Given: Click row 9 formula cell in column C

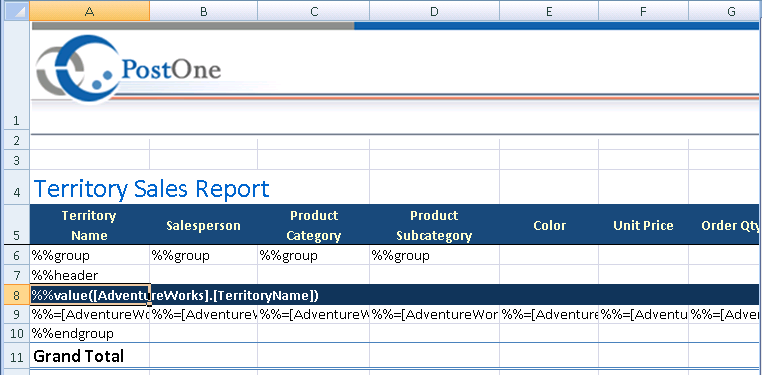Looking at the screenshot, I should coord(313,314).
